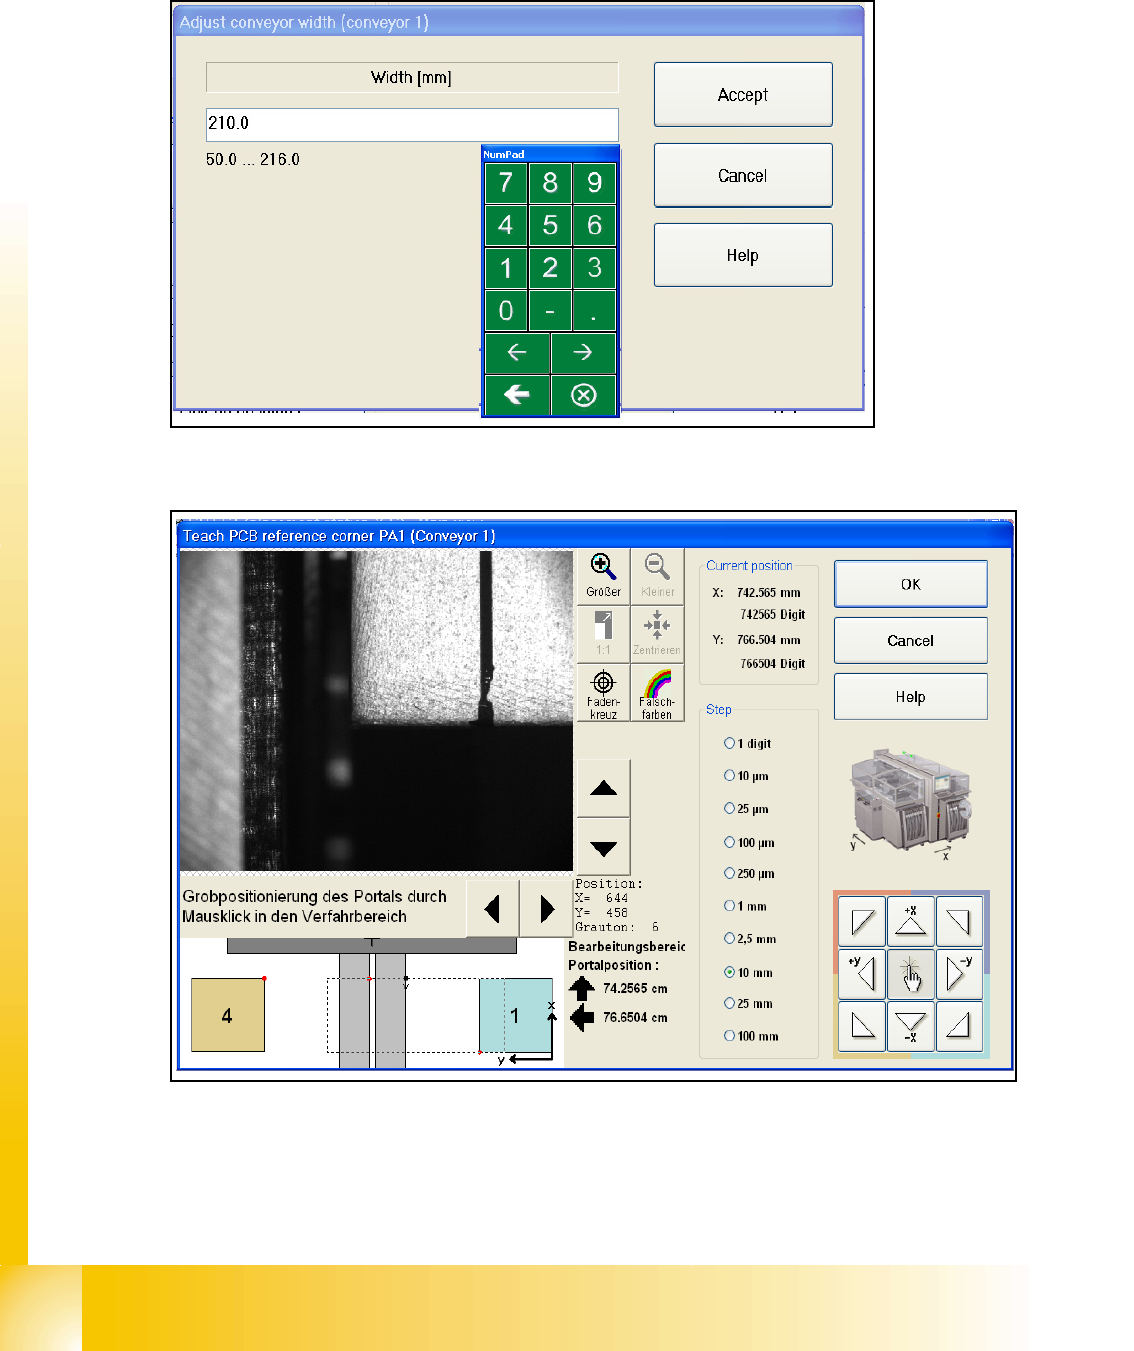This screenshot has width=1134, height=1351.
Task: Click NumPad key 1
Action: click(506, 268)
